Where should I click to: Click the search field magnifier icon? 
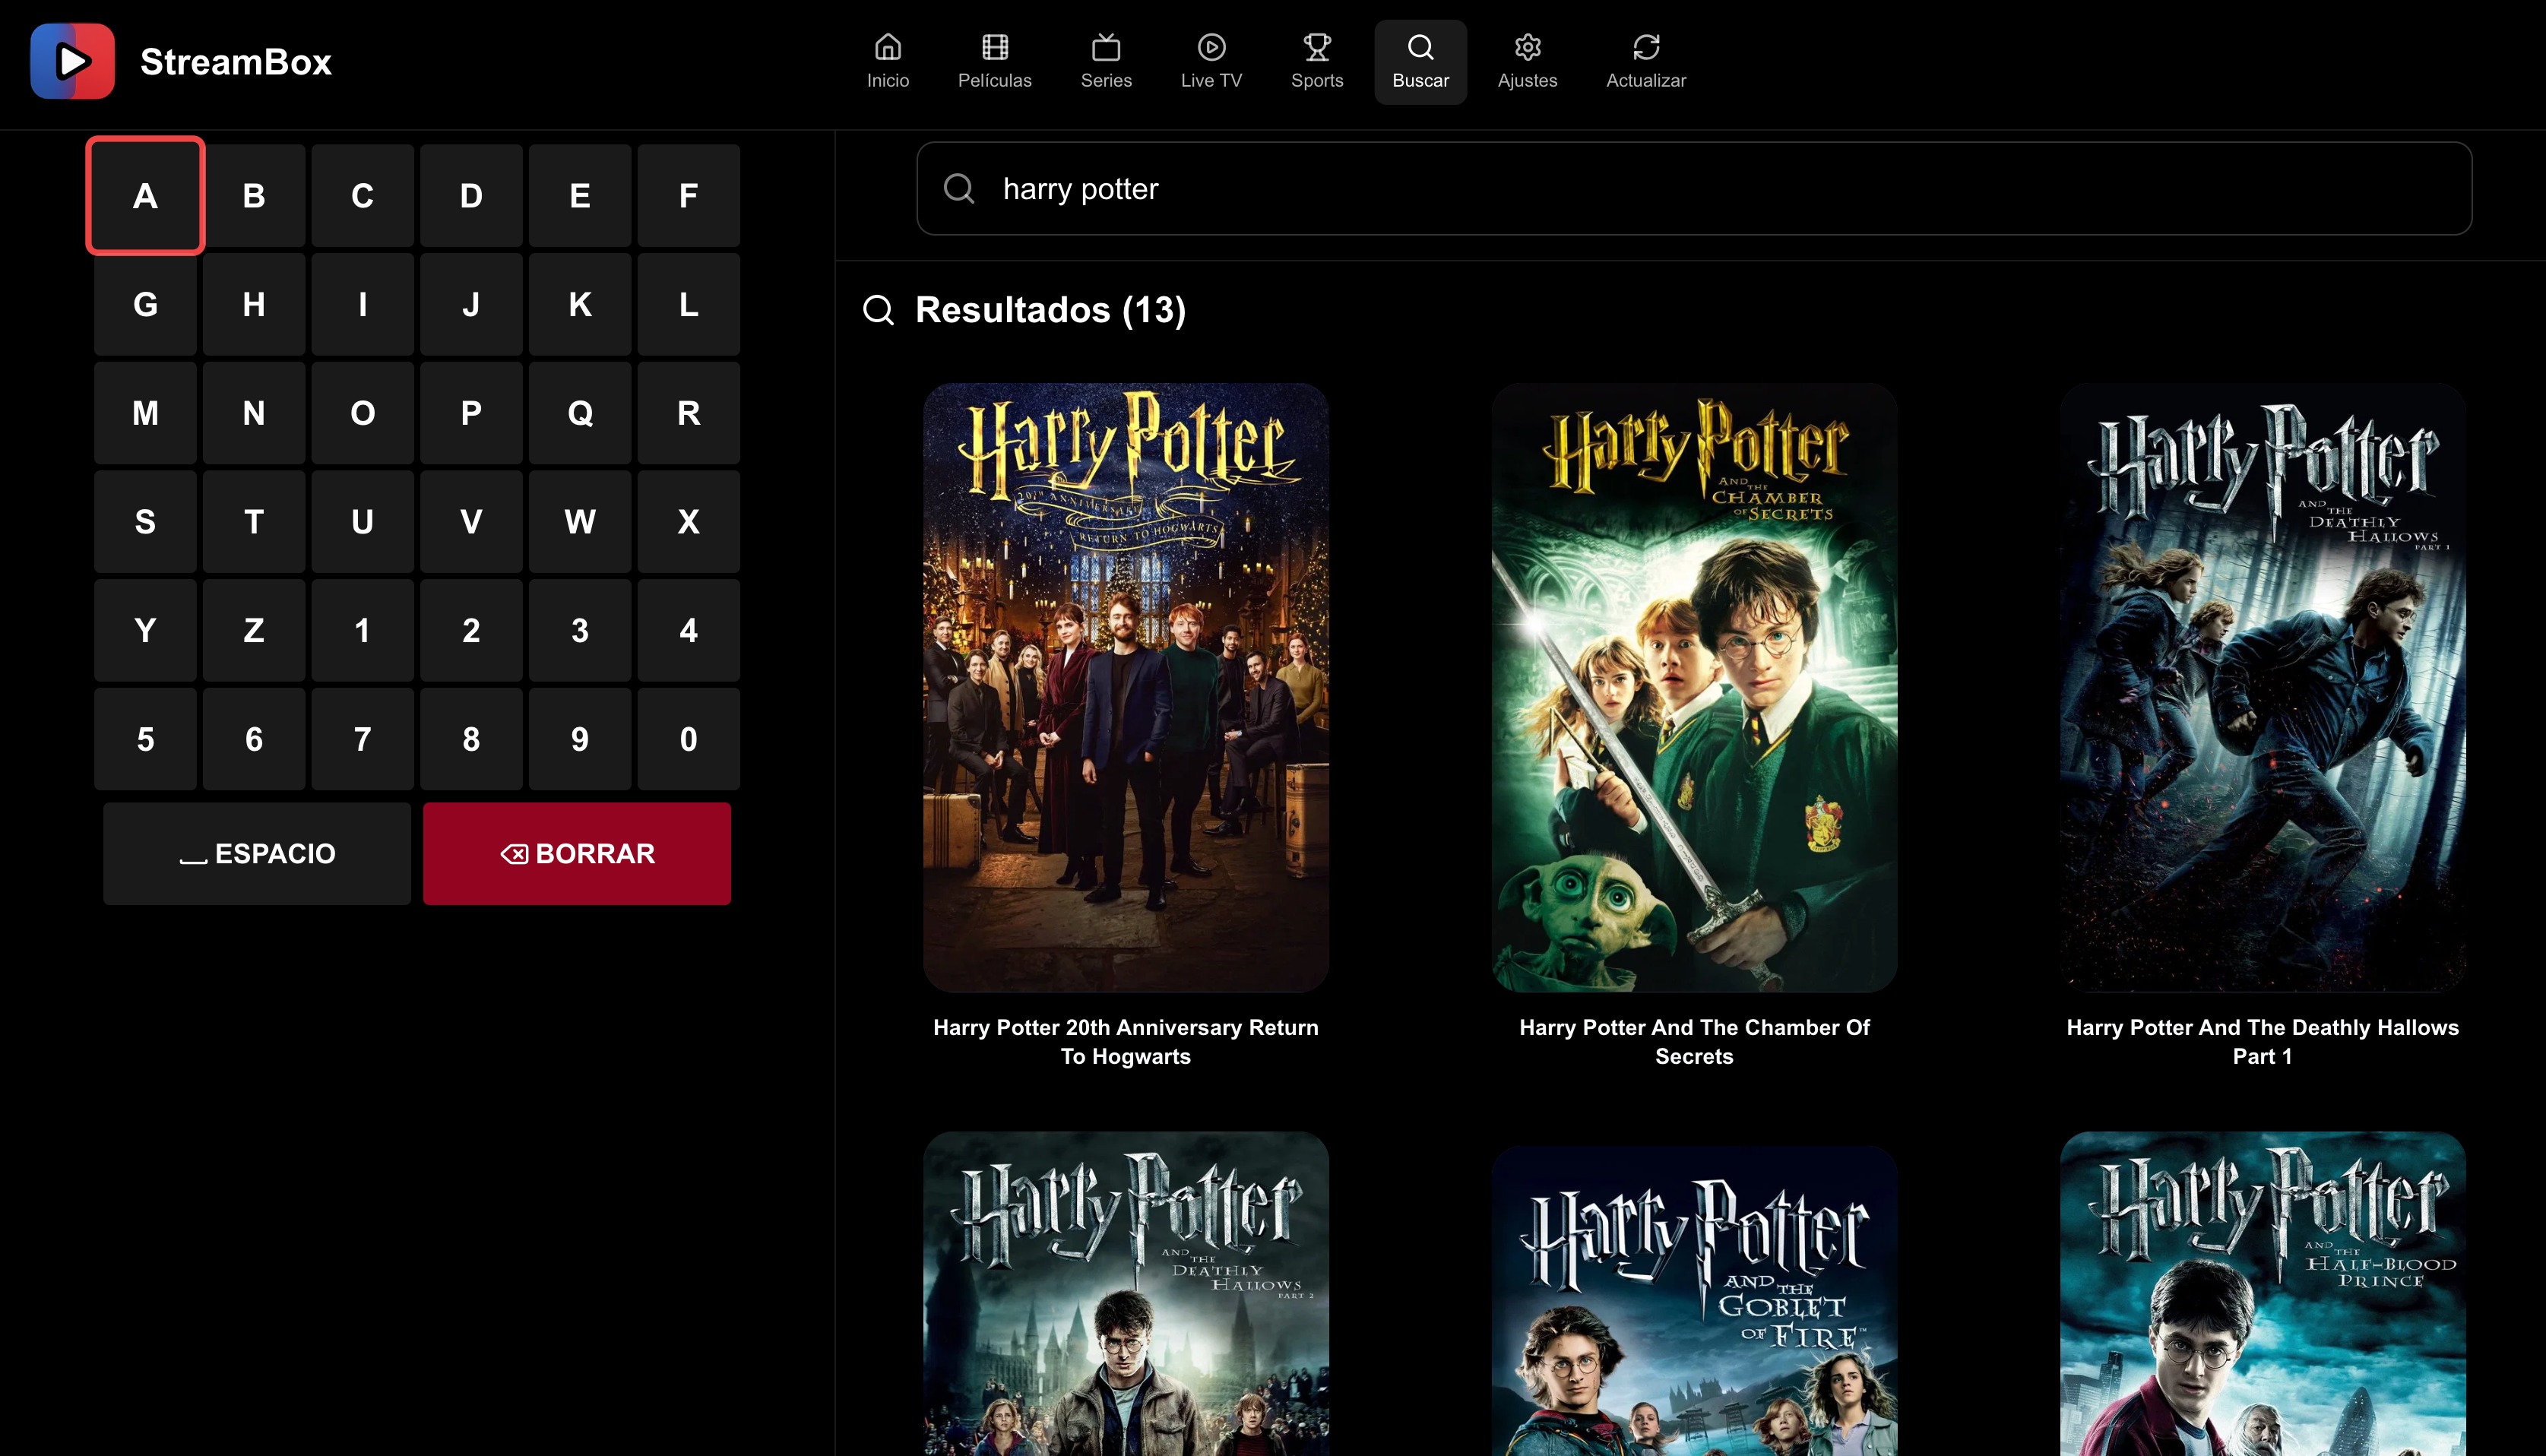(x=958, y=188)
